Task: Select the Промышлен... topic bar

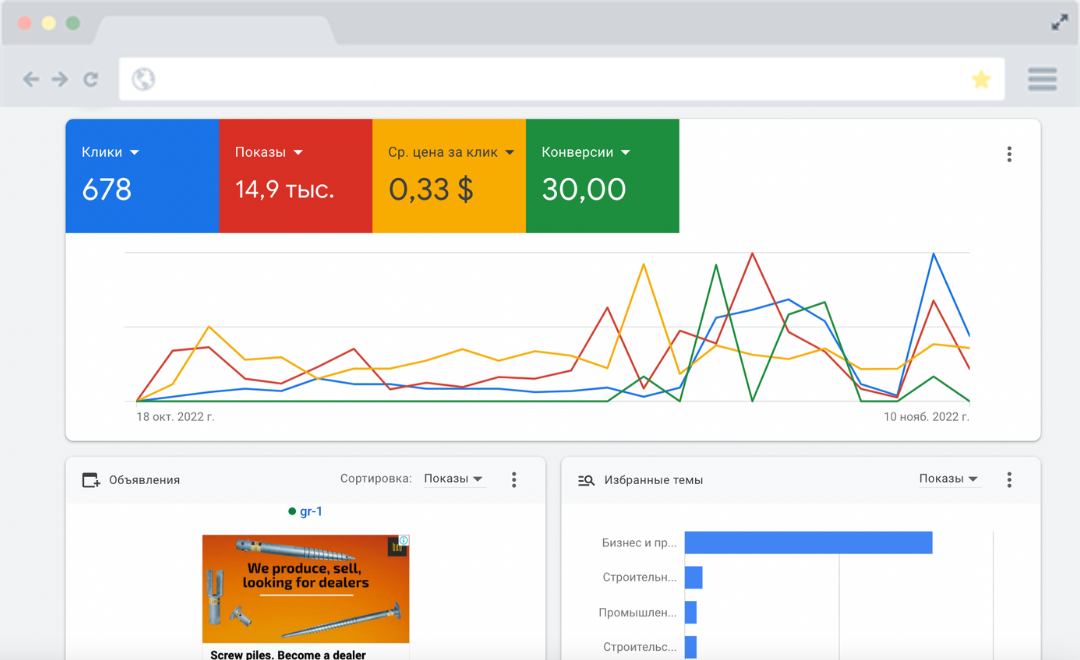Action: click(691, 612)
